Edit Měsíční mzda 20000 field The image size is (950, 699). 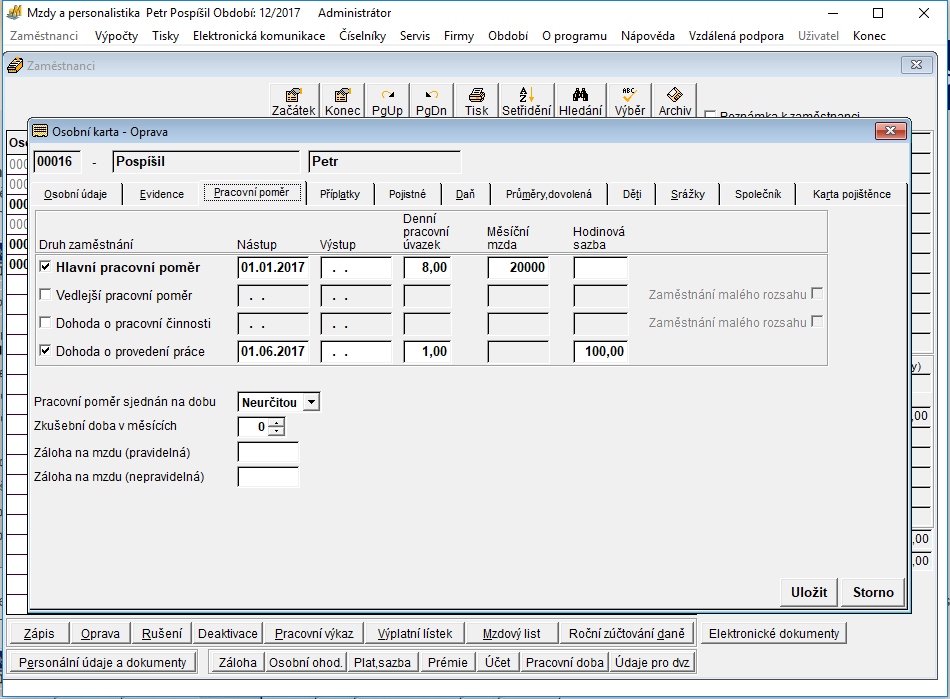[x=518, y=267]
